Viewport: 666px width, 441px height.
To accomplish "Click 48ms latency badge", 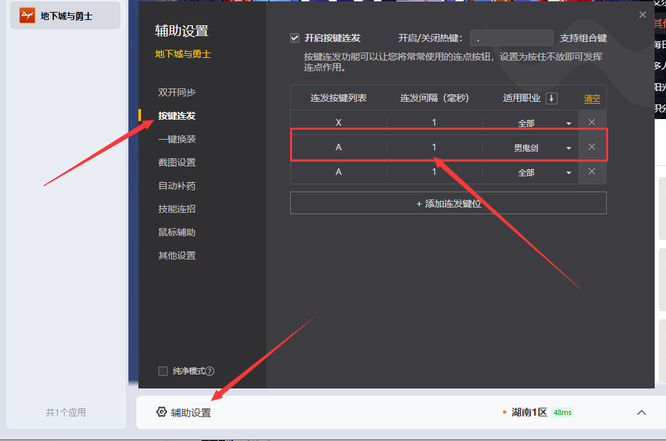I will click(x=562, y=413).
